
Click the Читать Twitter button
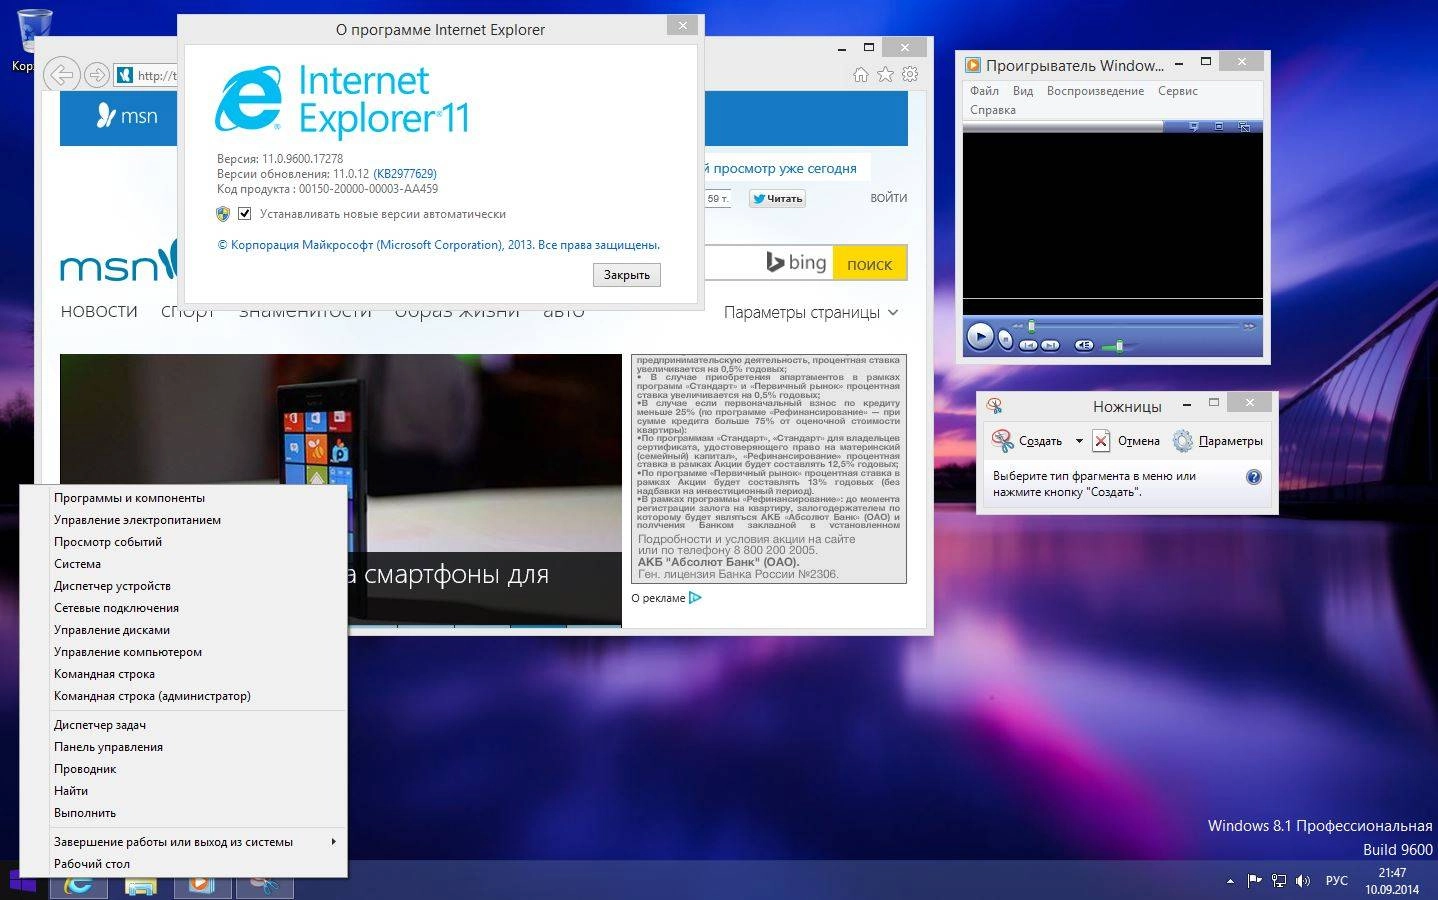(778, 199)
